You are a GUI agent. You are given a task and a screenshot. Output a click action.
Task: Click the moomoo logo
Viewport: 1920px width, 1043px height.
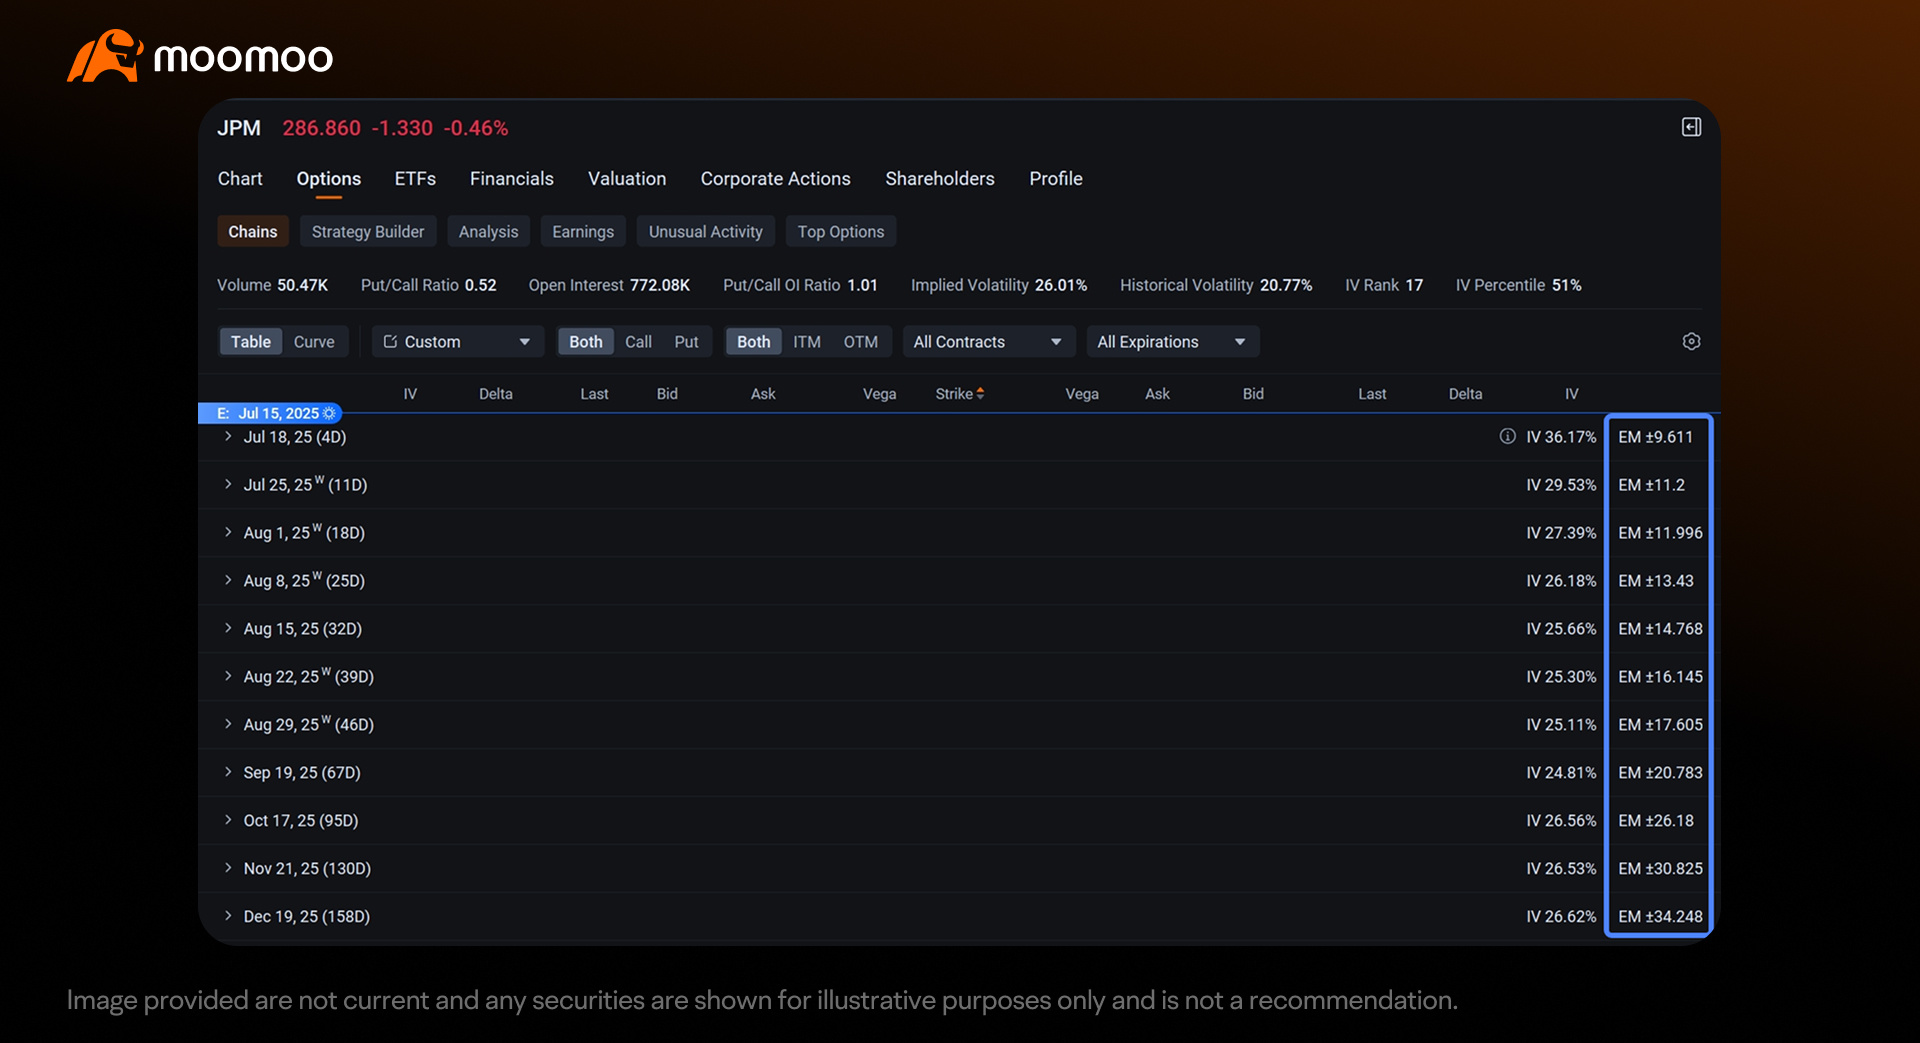(x=200, y=56)
